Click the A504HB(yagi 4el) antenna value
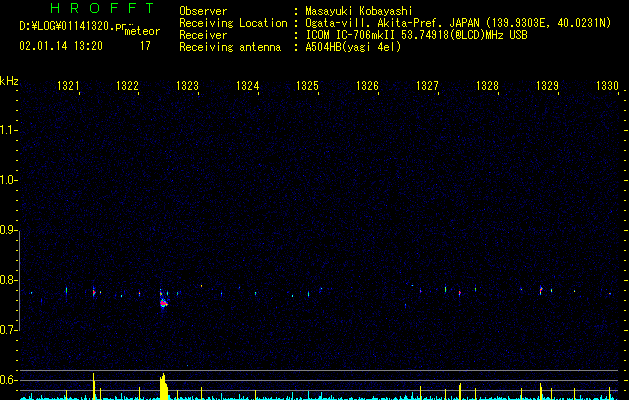This screenshot has height=400, width=629. coord(353,47)
